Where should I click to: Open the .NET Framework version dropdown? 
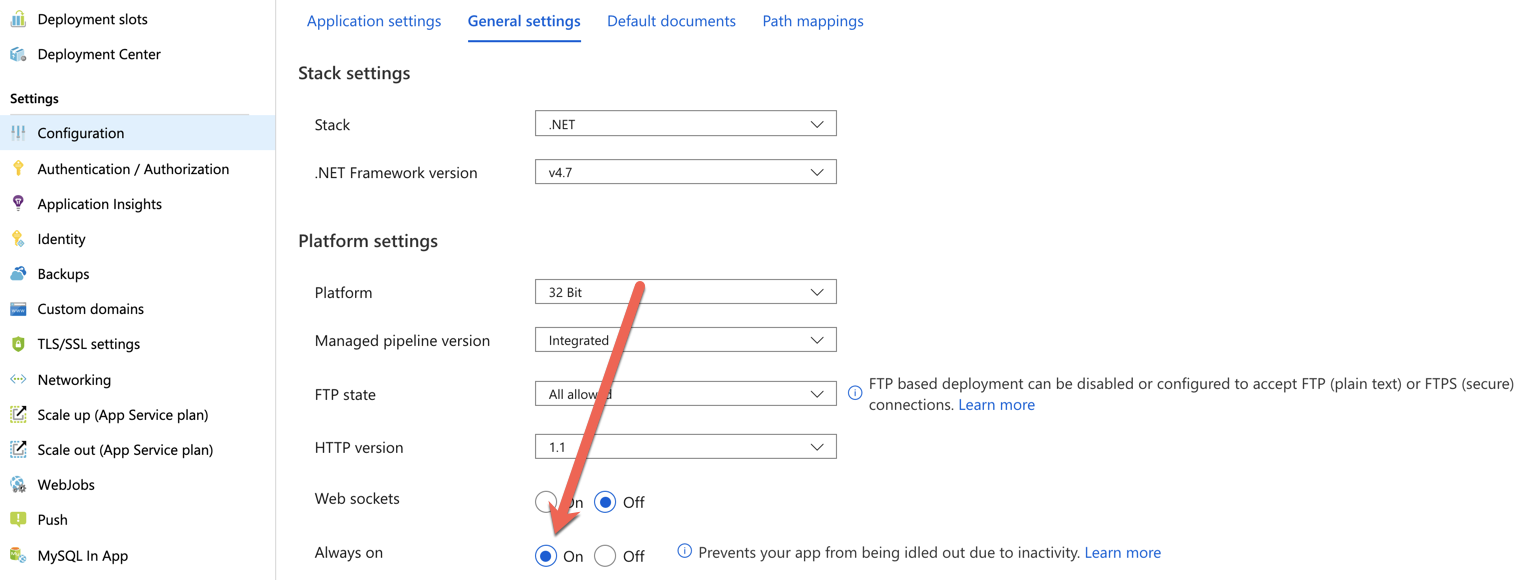click(686, 172)
